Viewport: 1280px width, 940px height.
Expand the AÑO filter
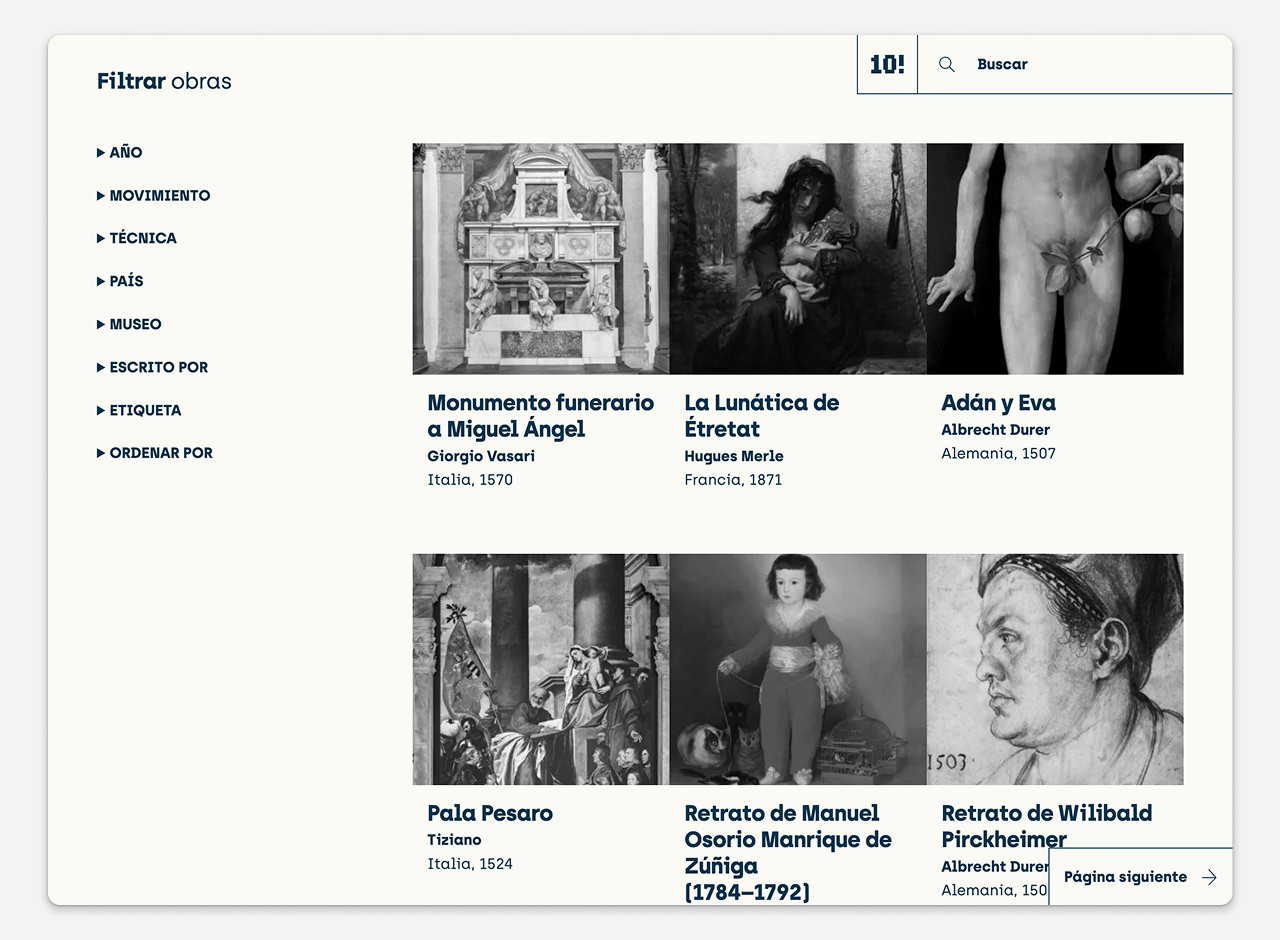click(120, 153)
